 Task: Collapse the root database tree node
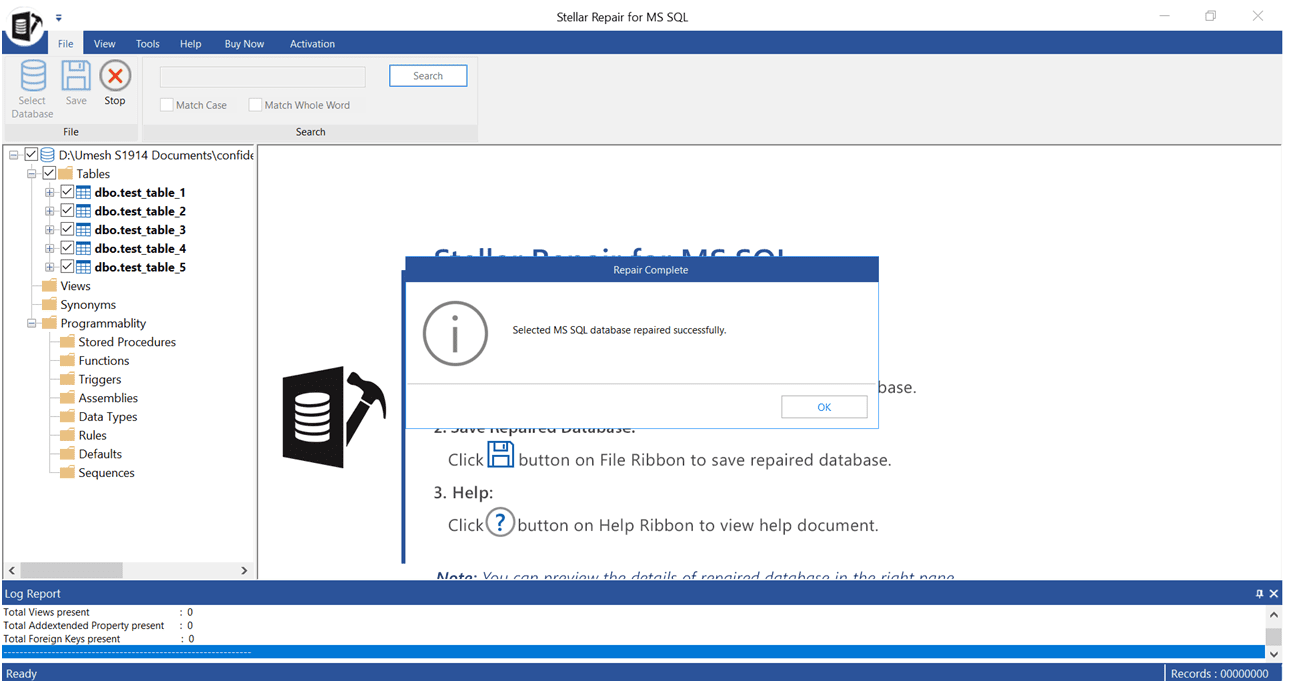(14, 155)
